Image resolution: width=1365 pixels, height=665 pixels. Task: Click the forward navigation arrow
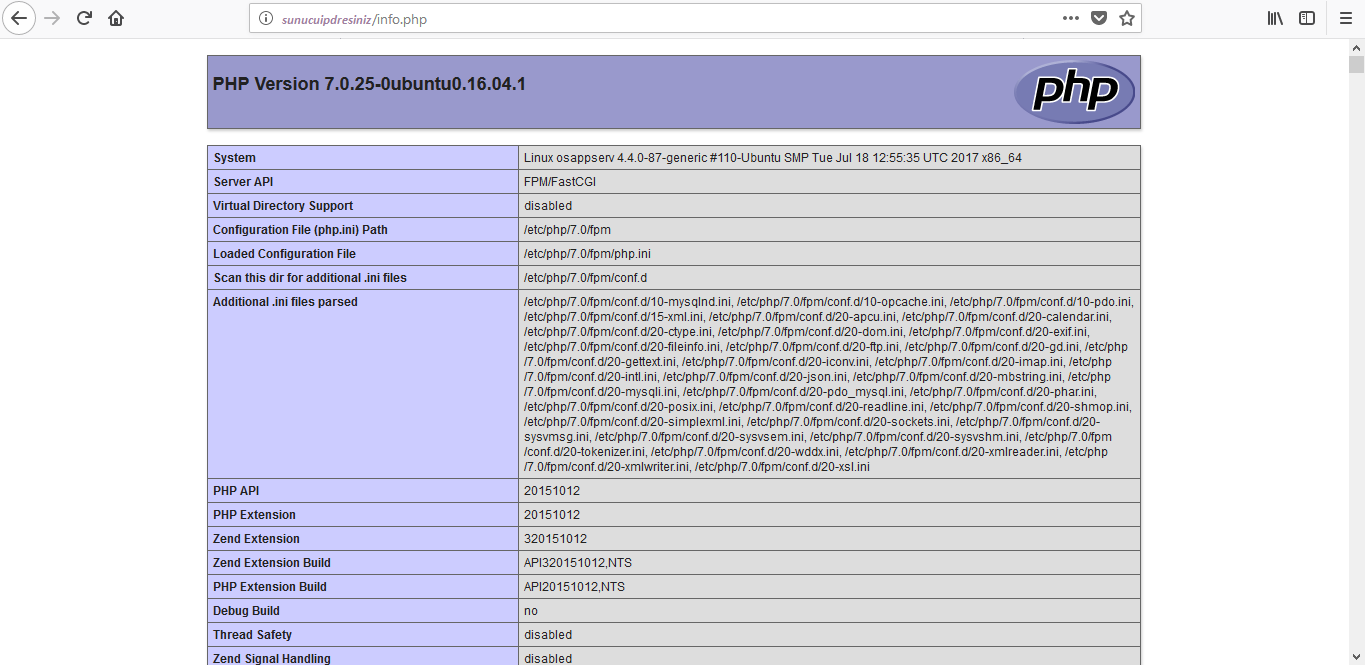coord(52,18)
